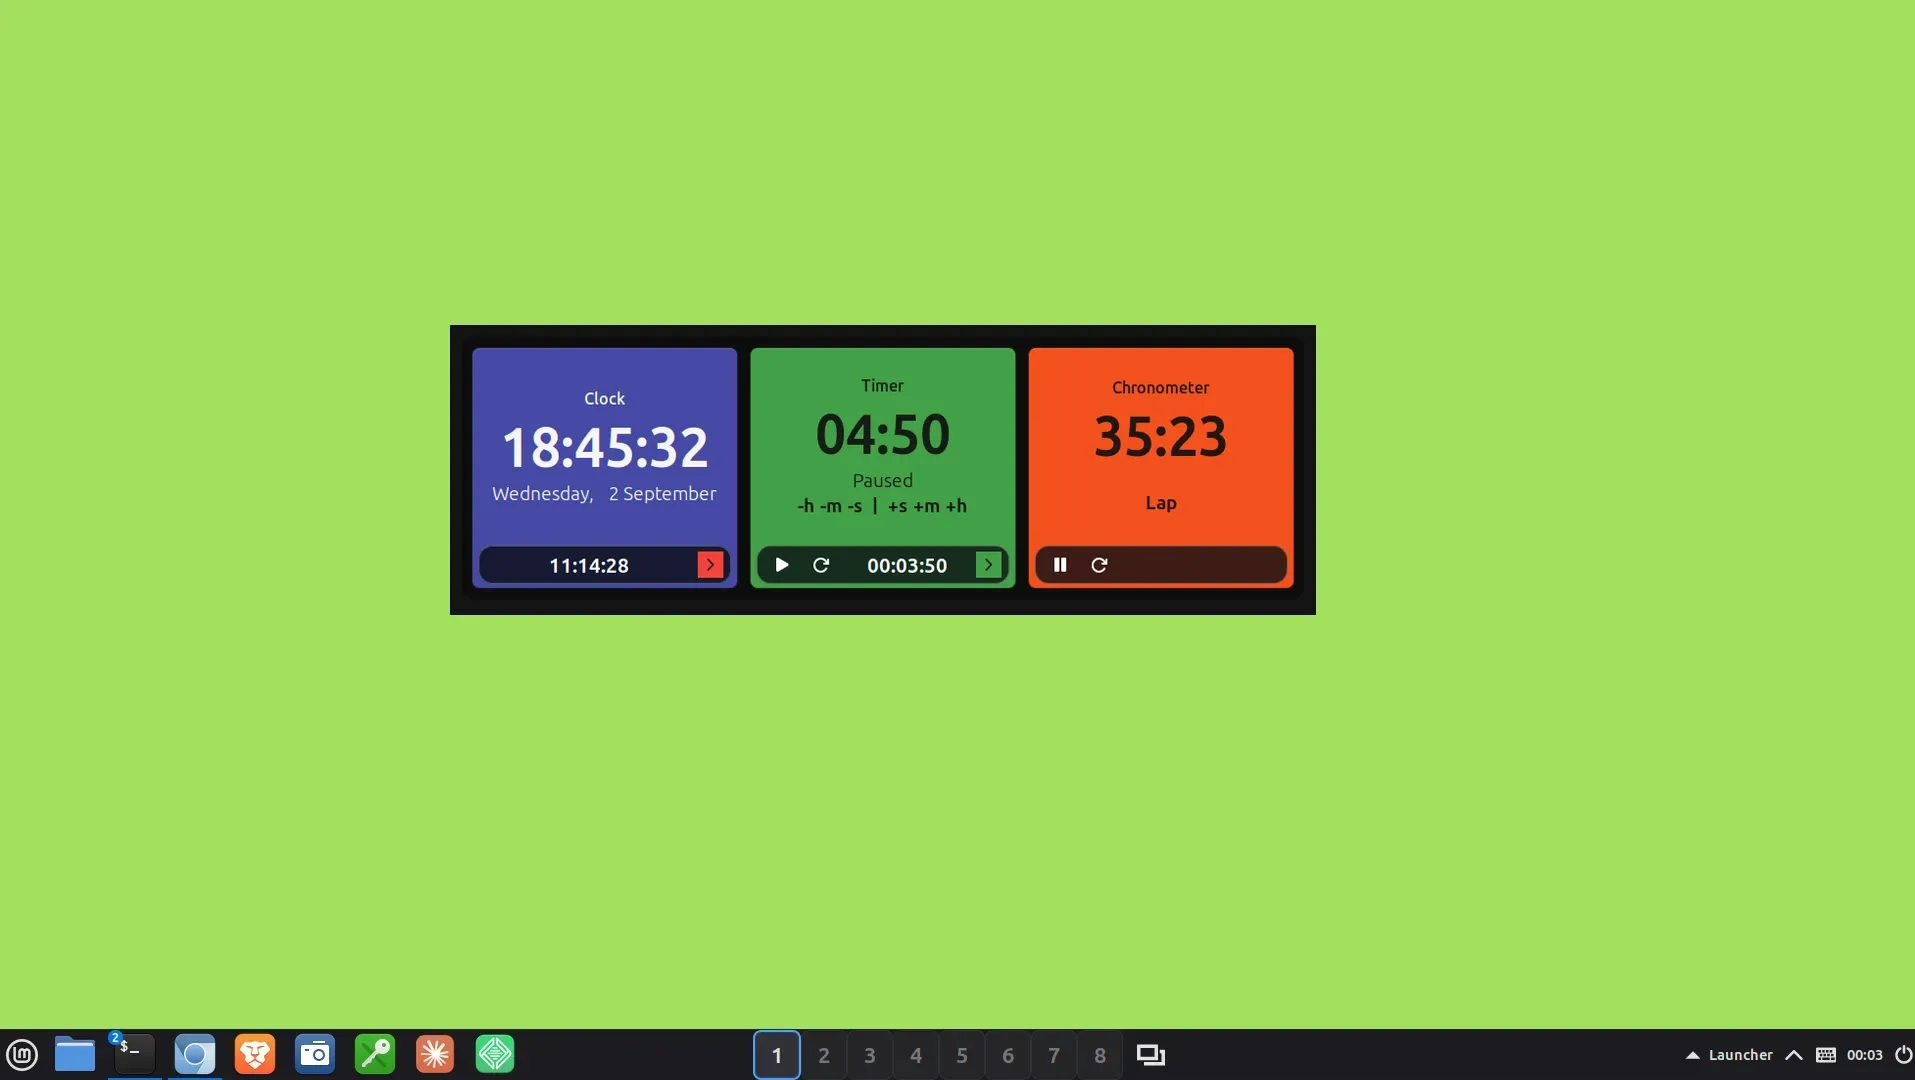Start the paused timer with play button
This screenshot has height=1080, width=1915.
click(x=782, y=565)
